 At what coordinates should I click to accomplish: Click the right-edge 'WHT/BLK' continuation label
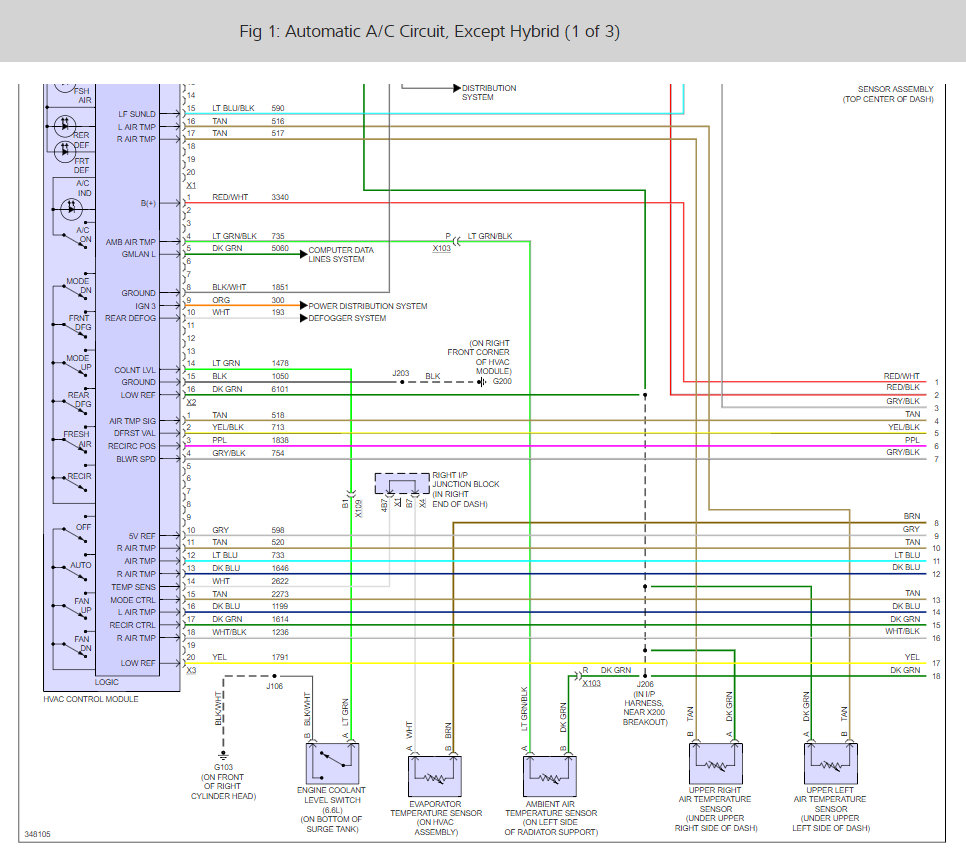[903, 632]
